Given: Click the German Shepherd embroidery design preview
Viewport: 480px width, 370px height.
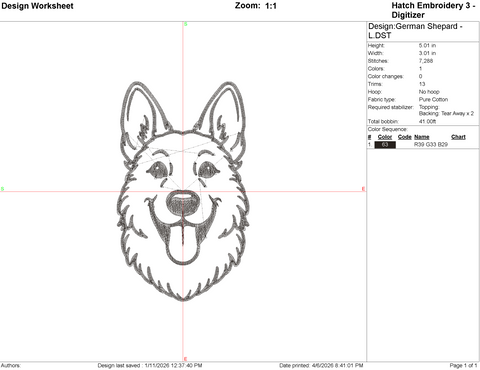Looking at the screenshot, I should coord(183,191).
